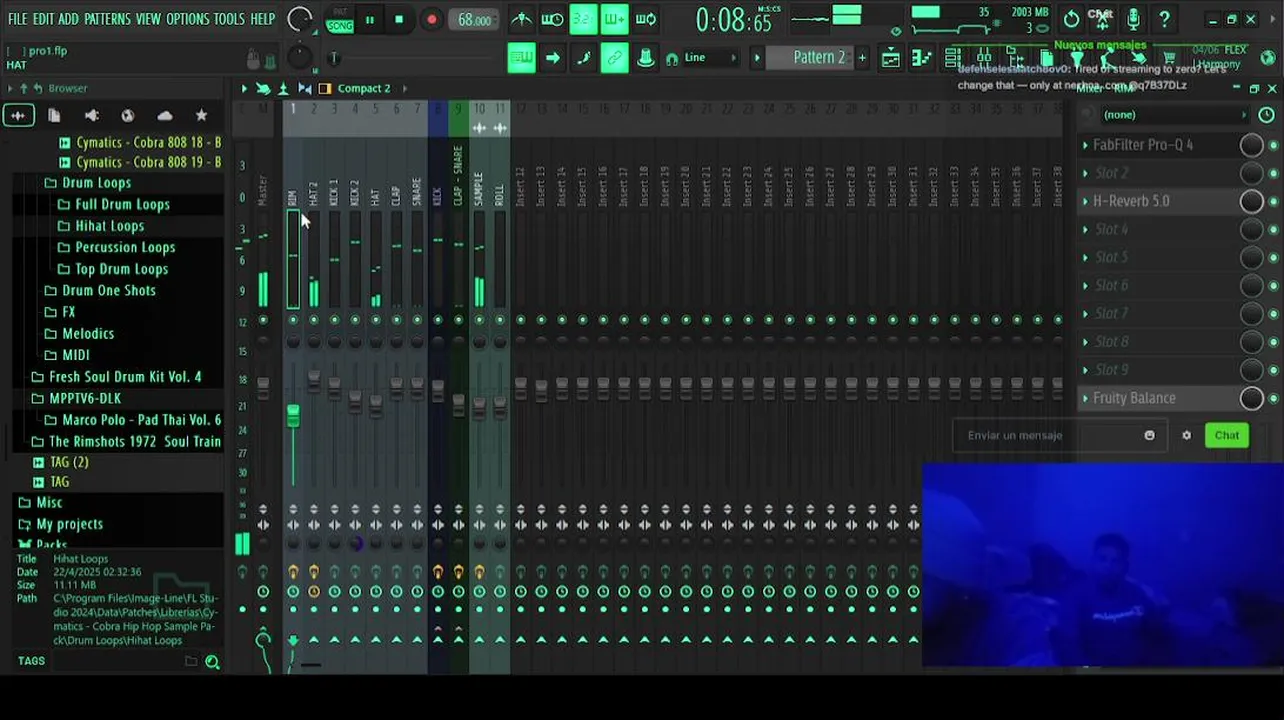Toggle the metronome icon
This screenshot has height=720, width=1284.
[521, 19]
